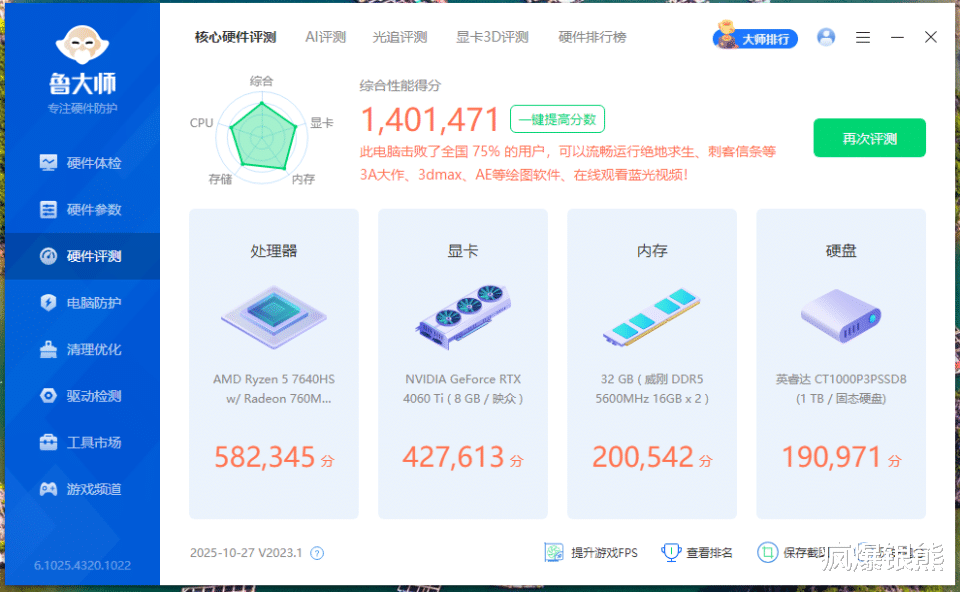Open 硬件参数 in the sidebar
The width and height of the screenshot is (960, 592).
pos(82,209)
